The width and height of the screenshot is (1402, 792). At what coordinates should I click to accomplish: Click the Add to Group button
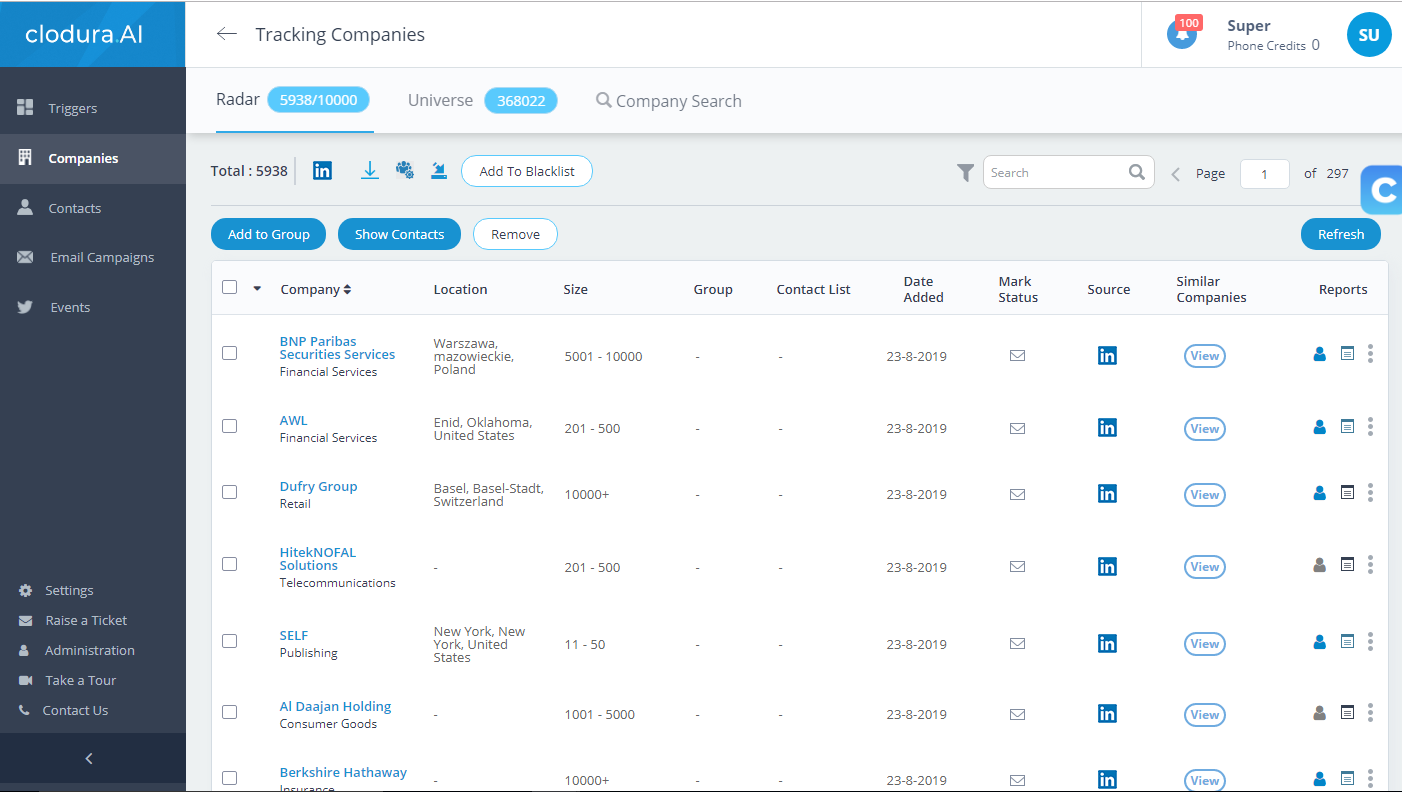268,234
